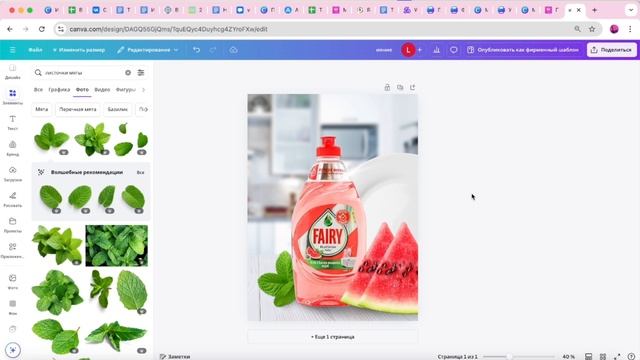Add a collaborator with the plus icon
This screenshot has width=640, height=360.
pos(420,50)
